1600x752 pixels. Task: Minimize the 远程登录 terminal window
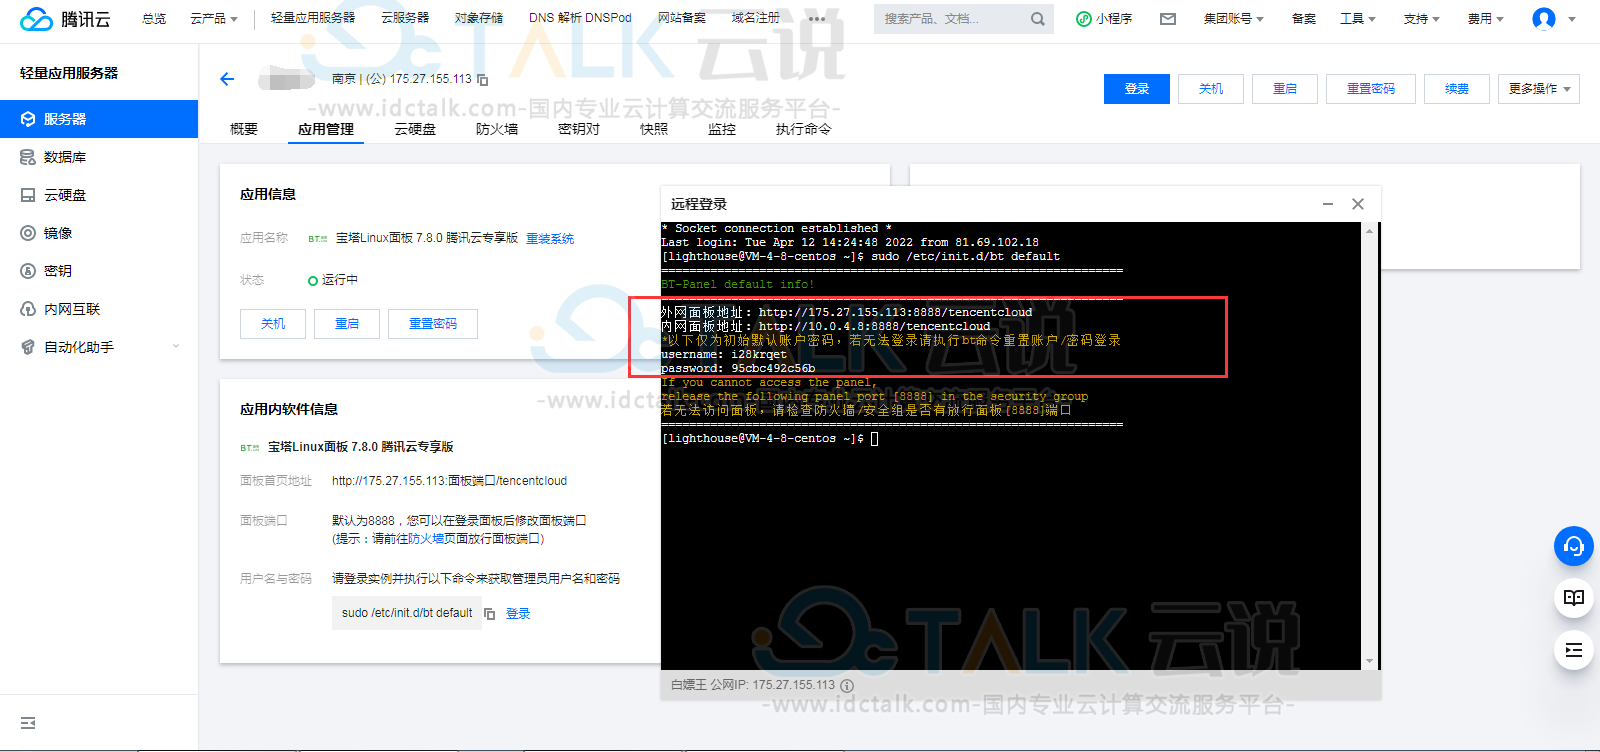coord(1328,204)
